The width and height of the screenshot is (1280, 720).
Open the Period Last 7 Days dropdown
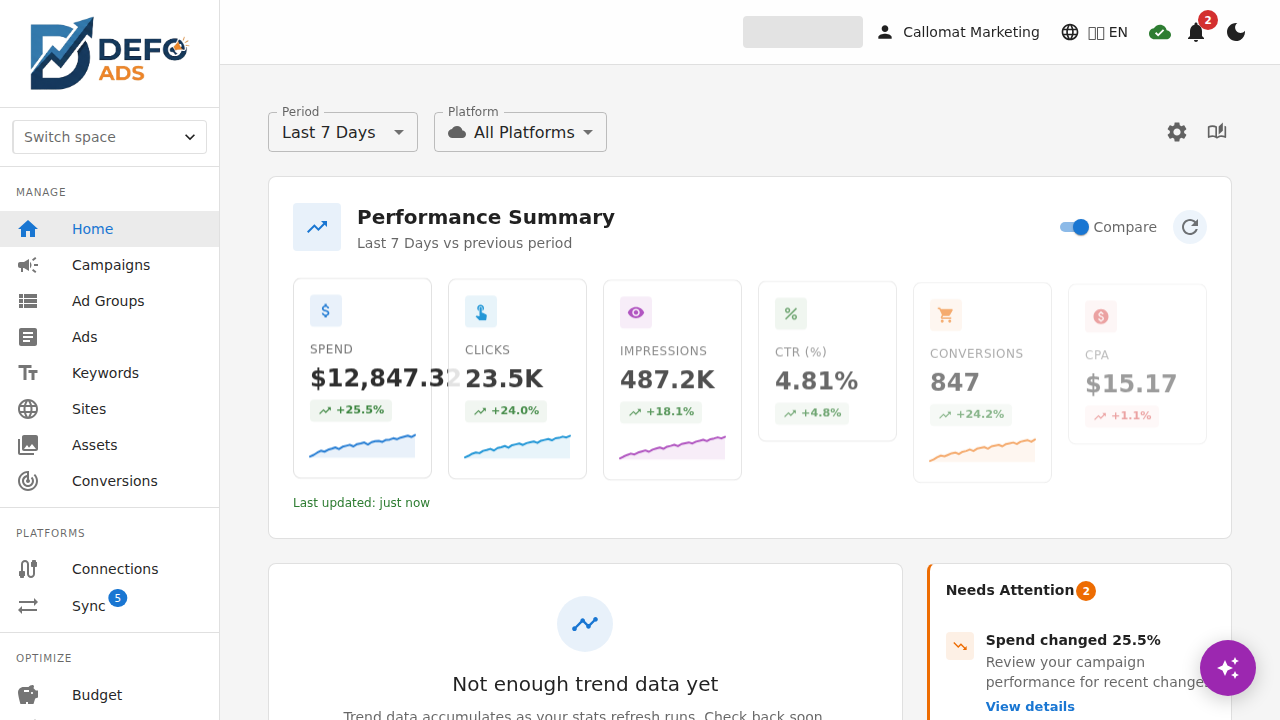(343, 132)
